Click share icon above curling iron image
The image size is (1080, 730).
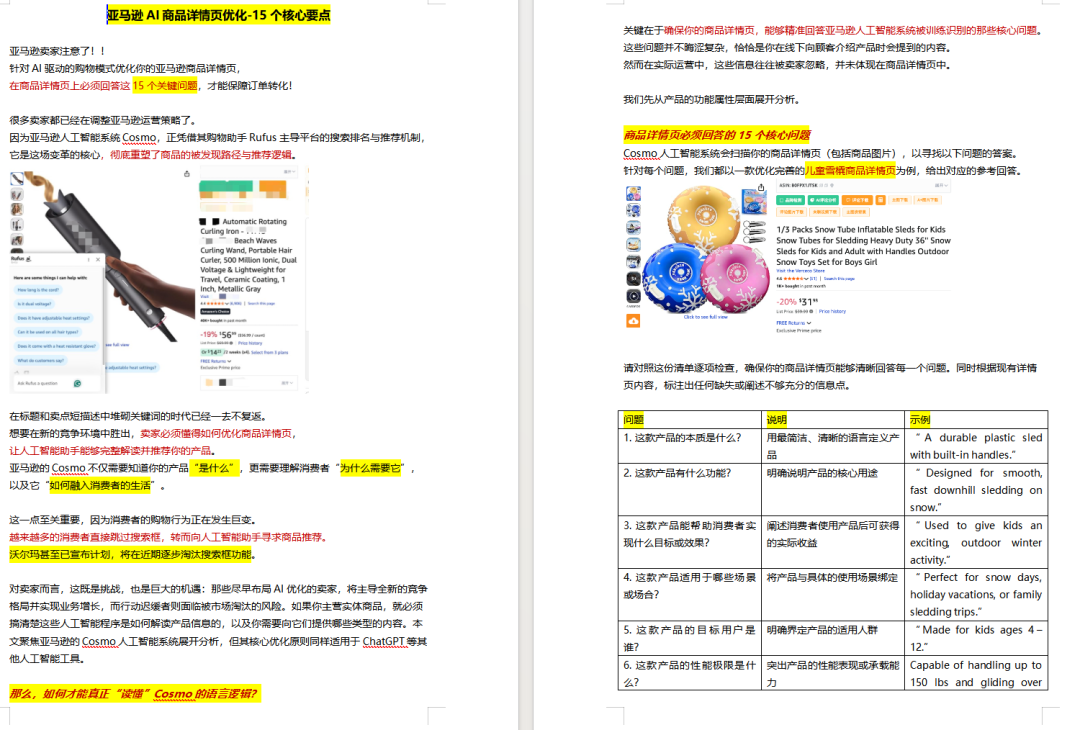click(188, 174)
